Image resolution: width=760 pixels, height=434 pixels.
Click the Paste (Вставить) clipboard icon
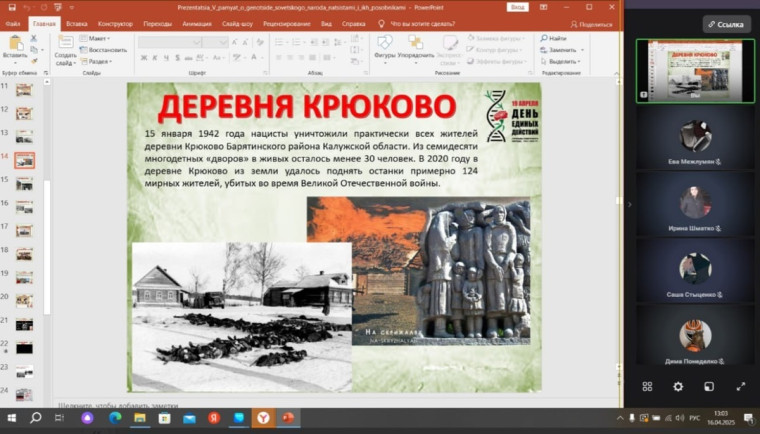[x=16, y=44]
